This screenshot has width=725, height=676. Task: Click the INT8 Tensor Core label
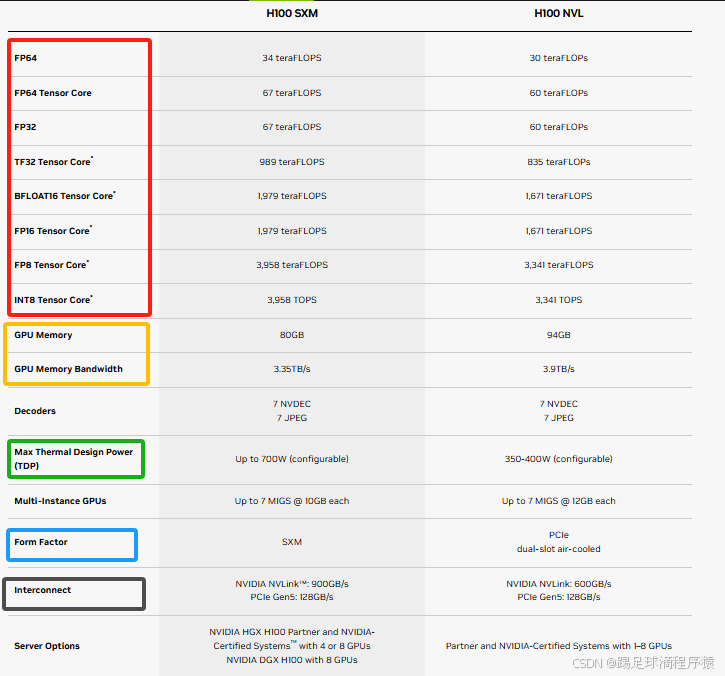pyautogui.click(x=53, y=300)
